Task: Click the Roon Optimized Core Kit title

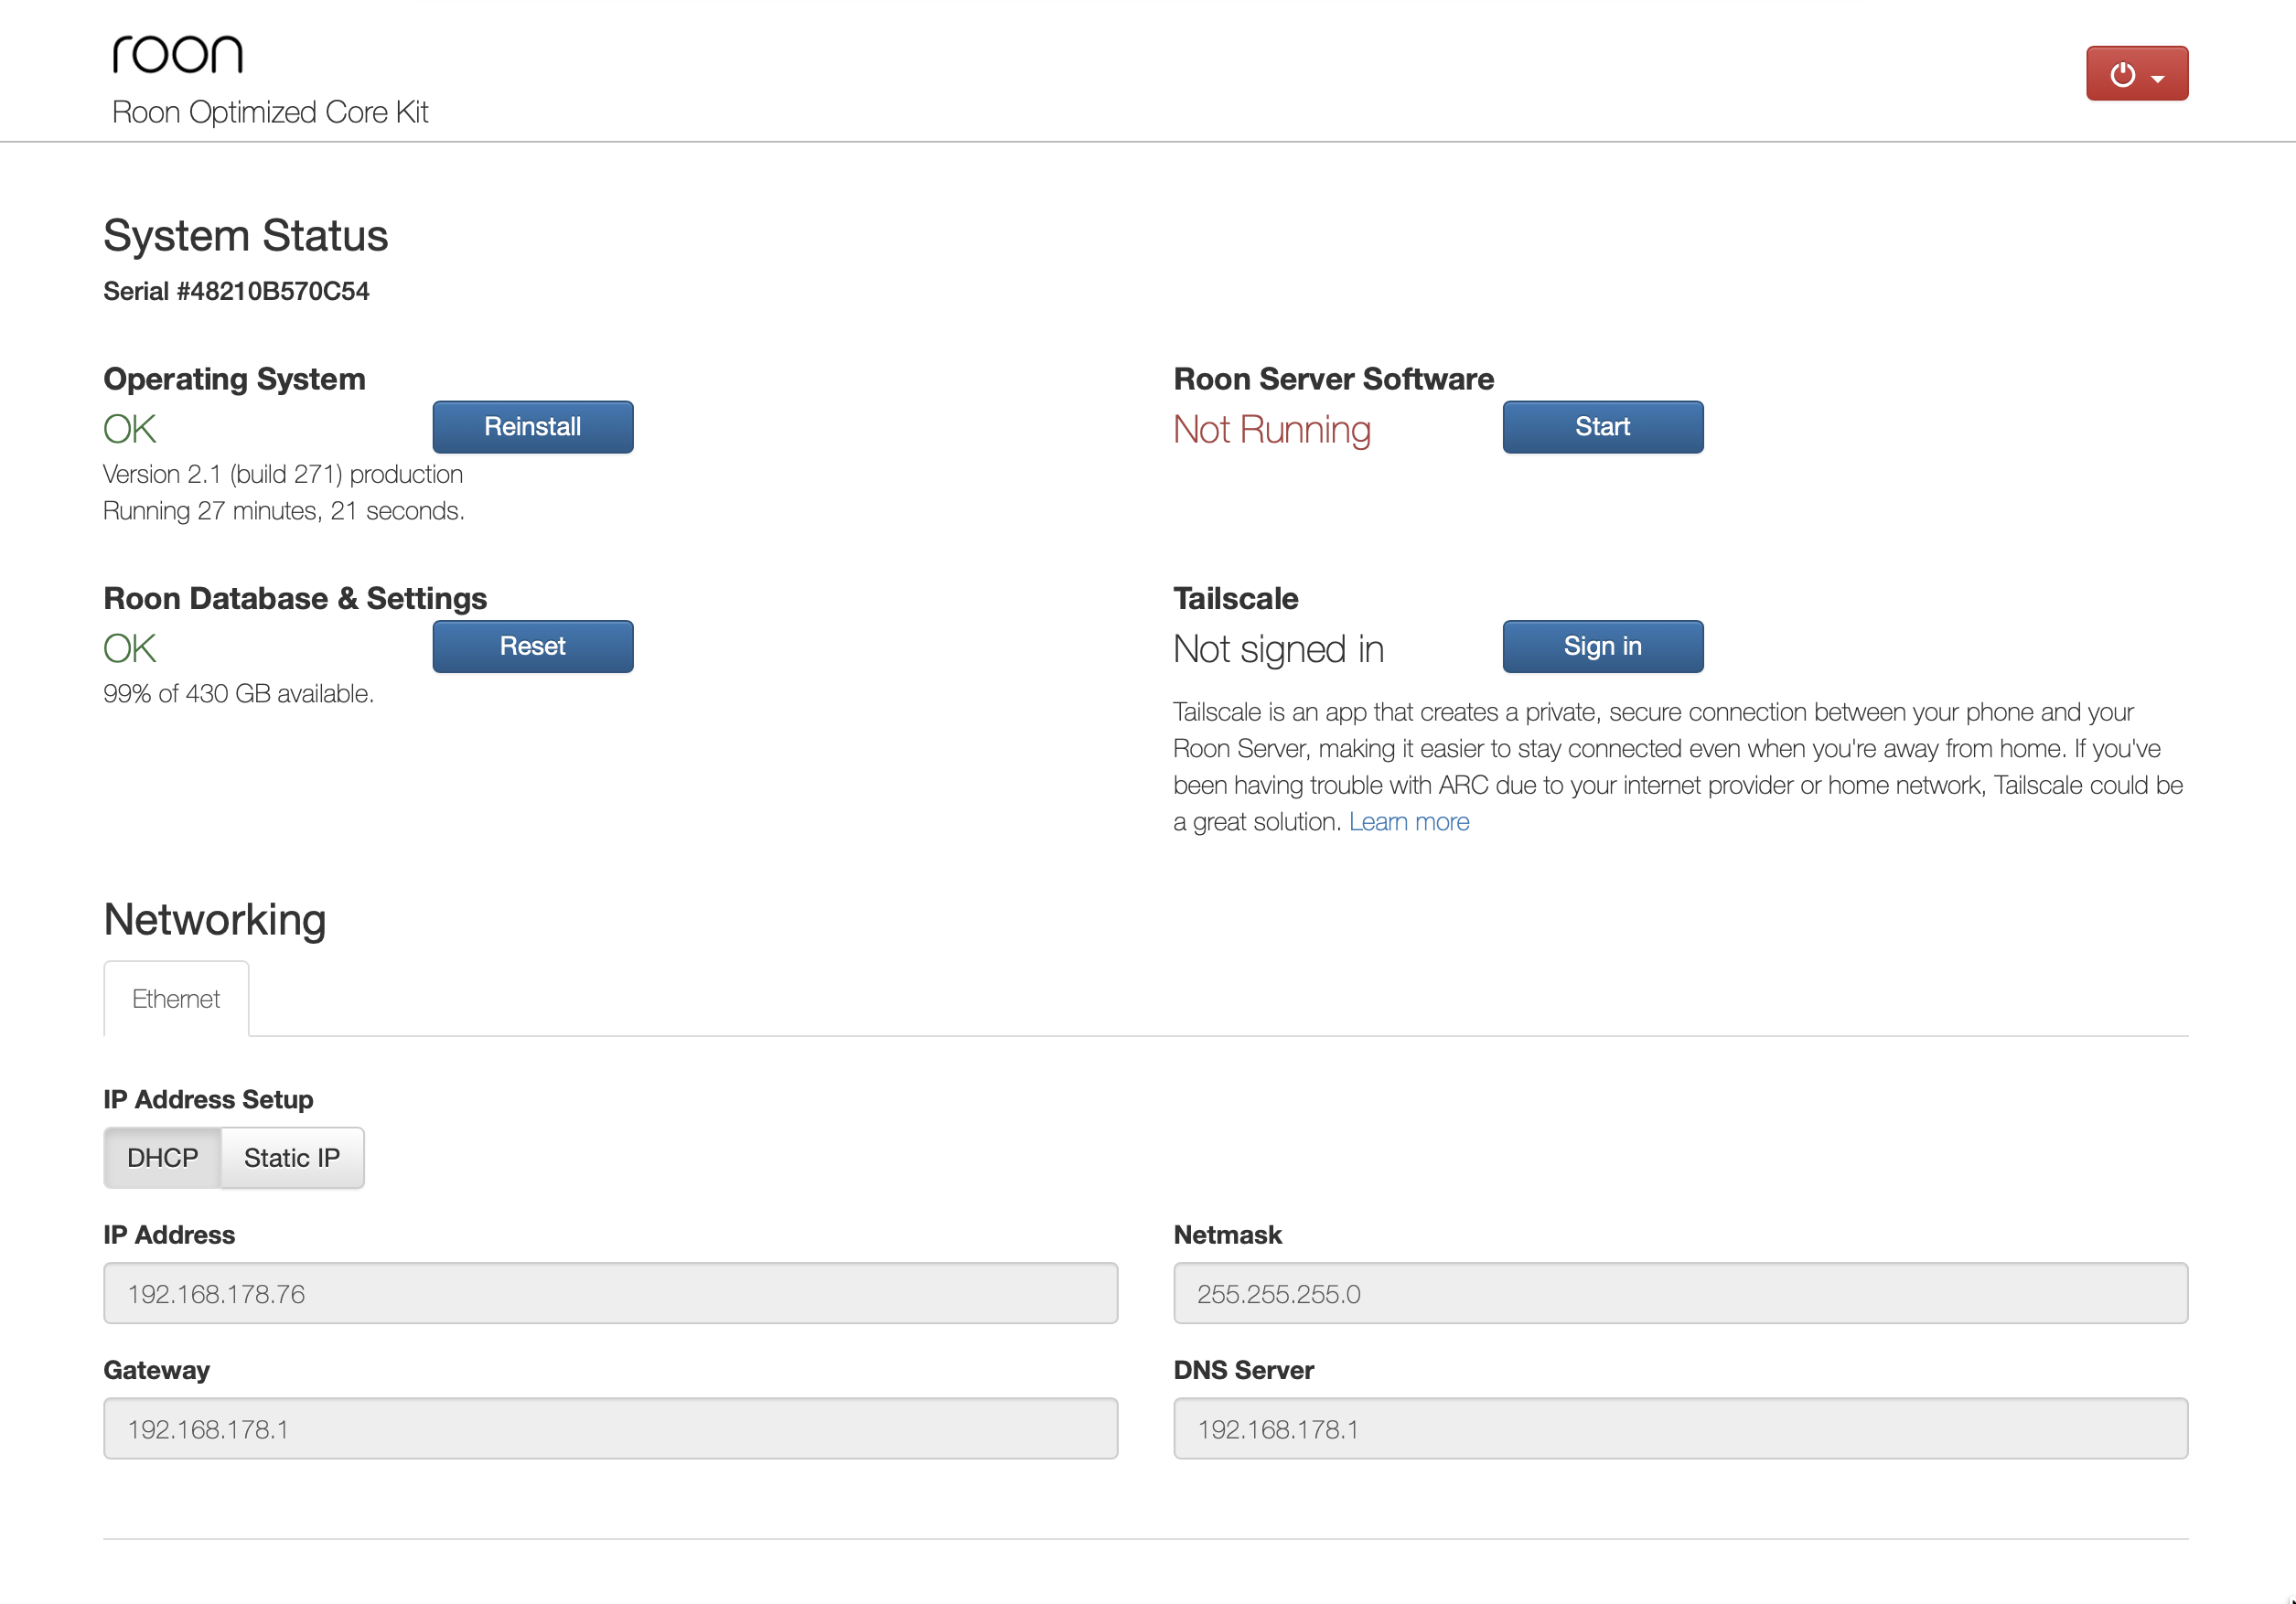Action: click(x=270, y=112)
